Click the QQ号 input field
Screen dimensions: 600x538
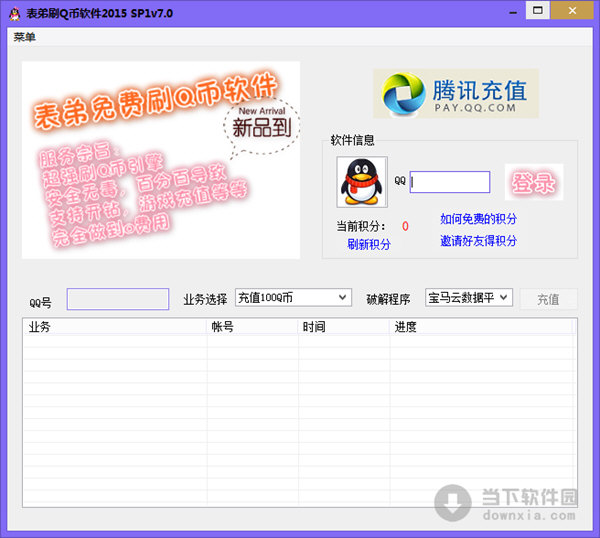118,299
